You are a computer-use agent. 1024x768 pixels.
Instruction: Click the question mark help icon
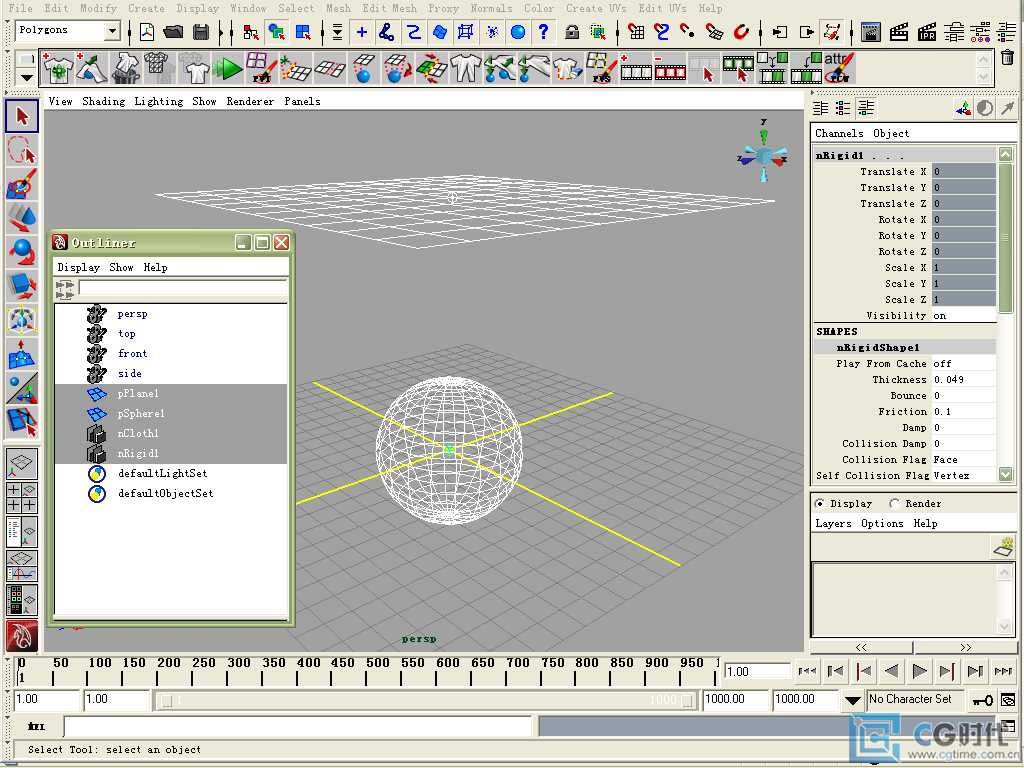pos(543,32)
